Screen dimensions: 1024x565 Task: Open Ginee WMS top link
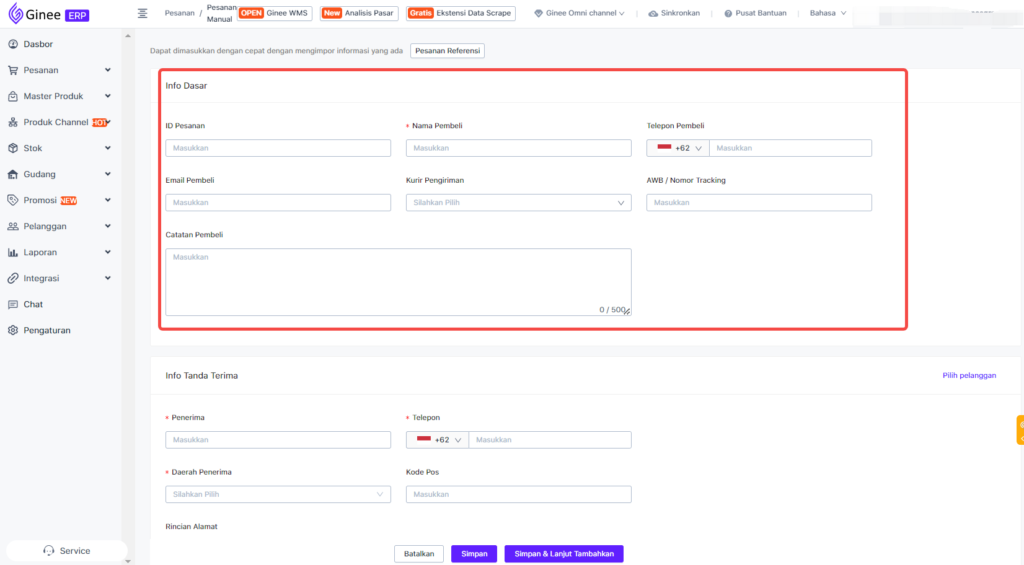tap(275, 13)
